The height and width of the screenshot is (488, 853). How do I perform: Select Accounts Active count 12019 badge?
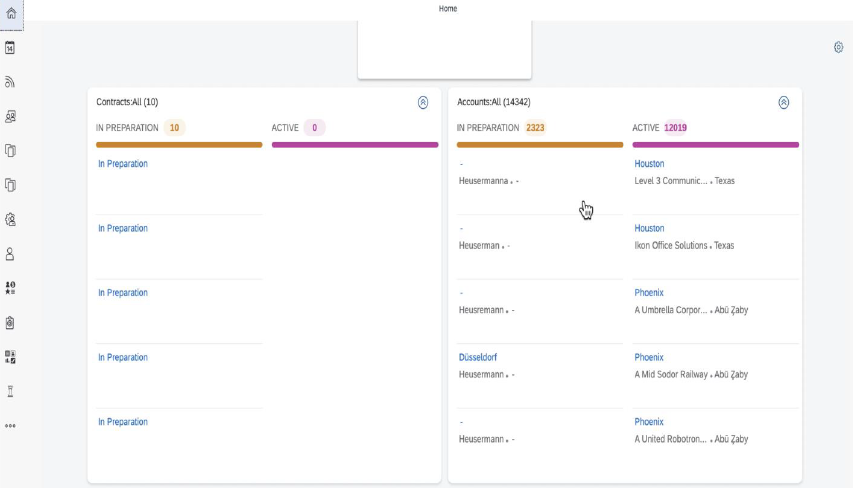(x=675, y=128)
